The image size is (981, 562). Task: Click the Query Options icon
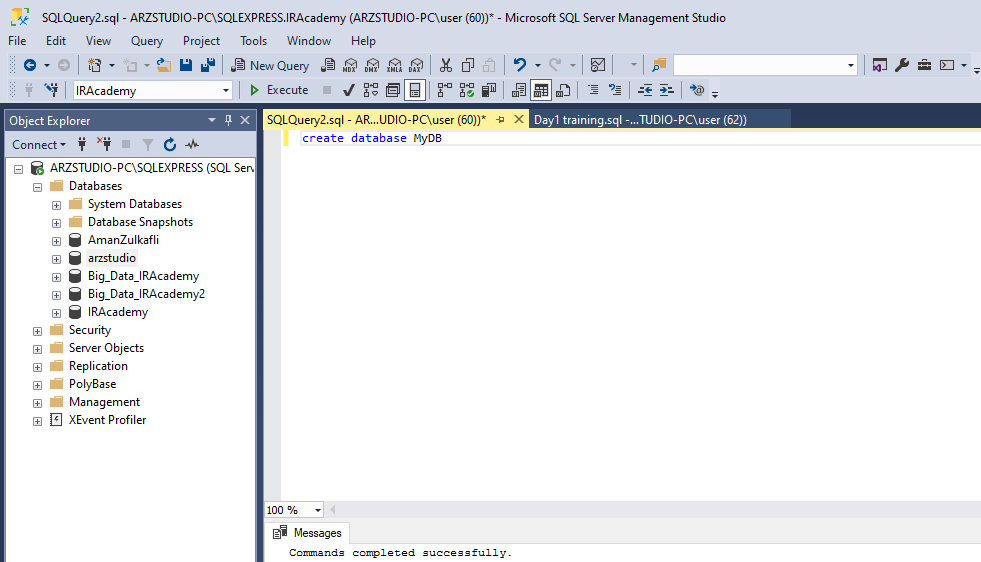point(392,90)
